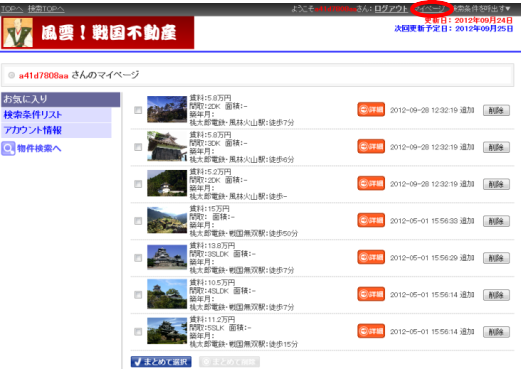Click the 2012-05-01 15:56:33 追加 timestamp
The image size is (521, 369).
432,221
